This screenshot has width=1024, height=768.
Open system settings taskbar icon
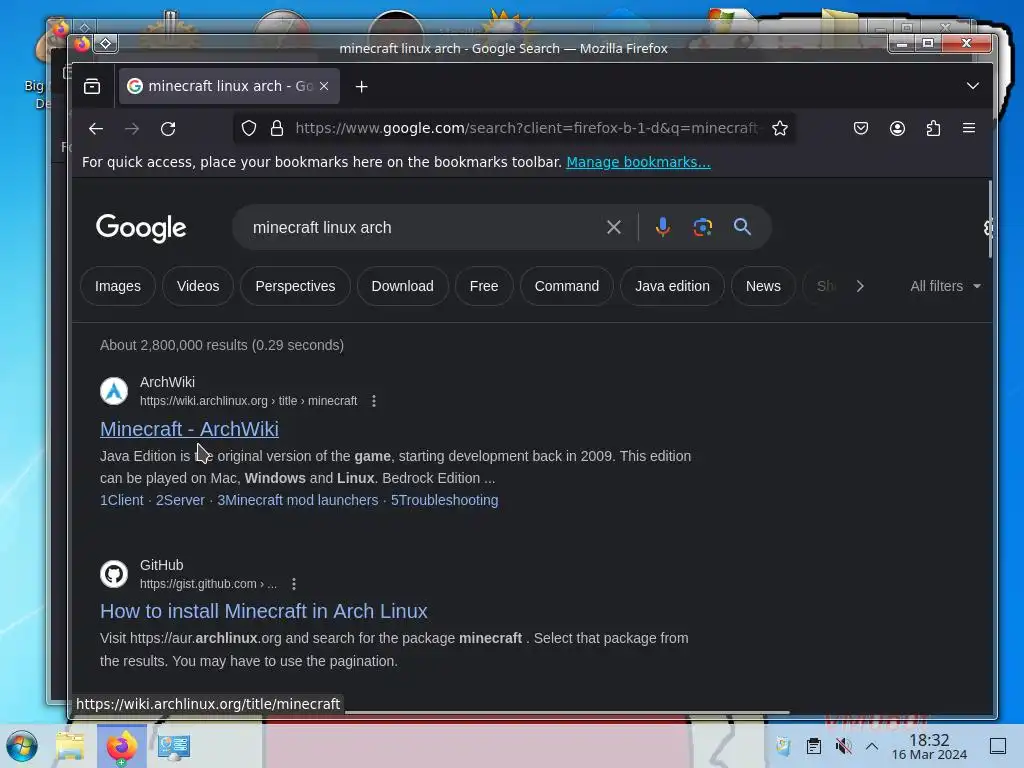coord(174,746)
